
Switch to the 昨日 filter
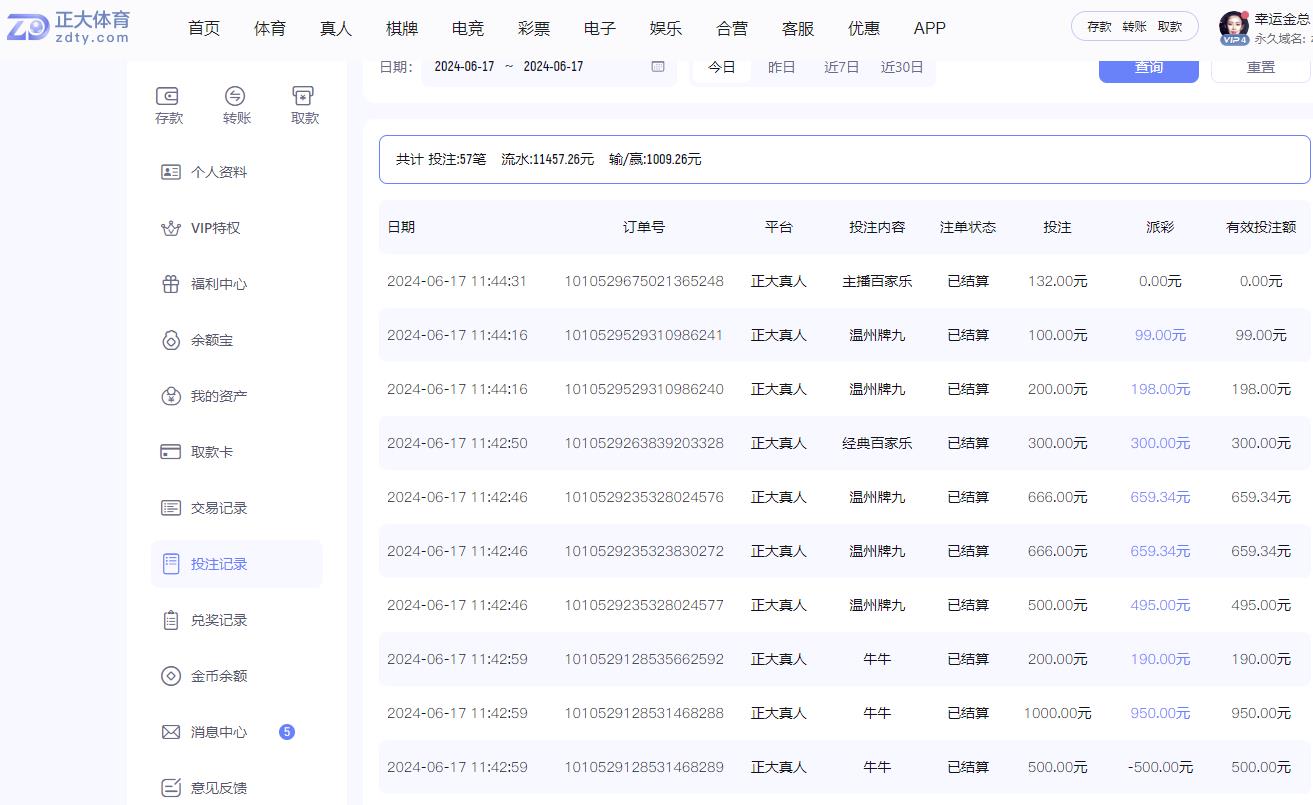tap(781, 66)
